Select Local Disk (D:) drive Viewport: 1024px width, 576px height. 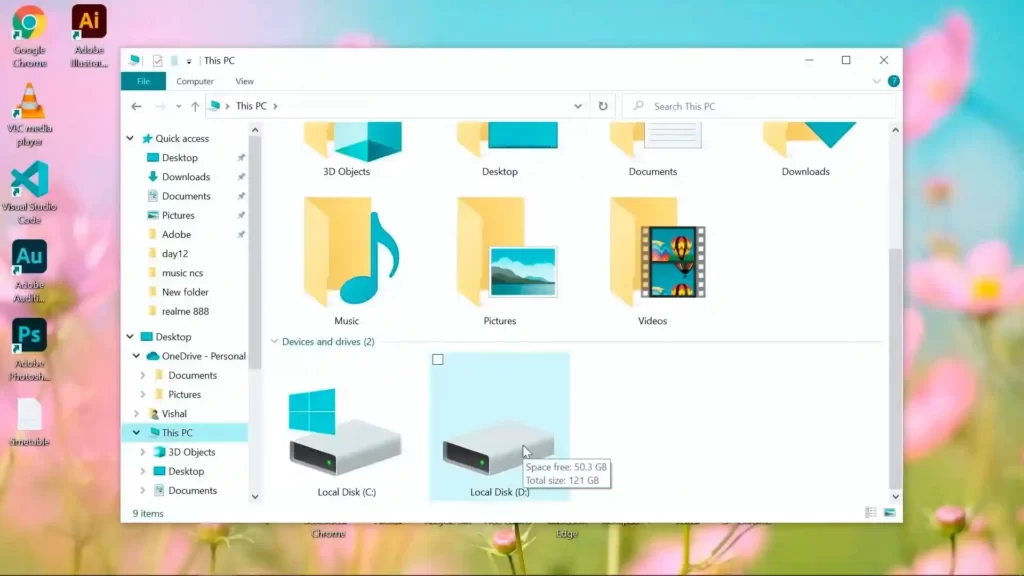(x=500, y=427)
